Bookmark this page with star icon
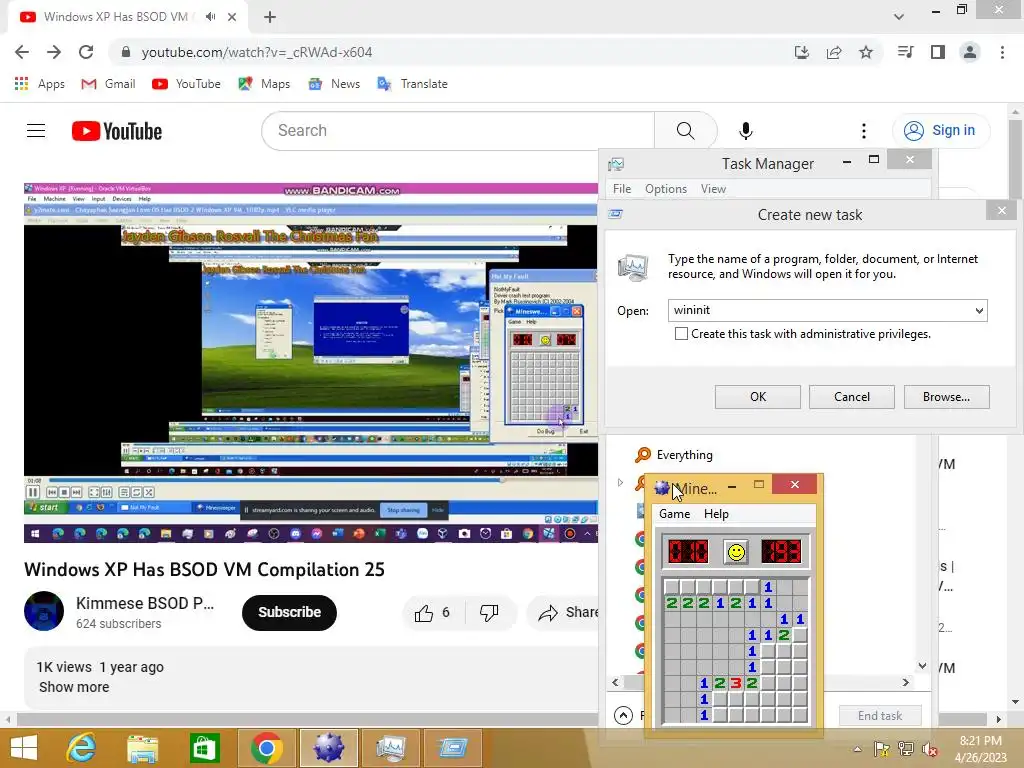The height and width of the screenshot is (768, 1024). click(x=866, y=52)
